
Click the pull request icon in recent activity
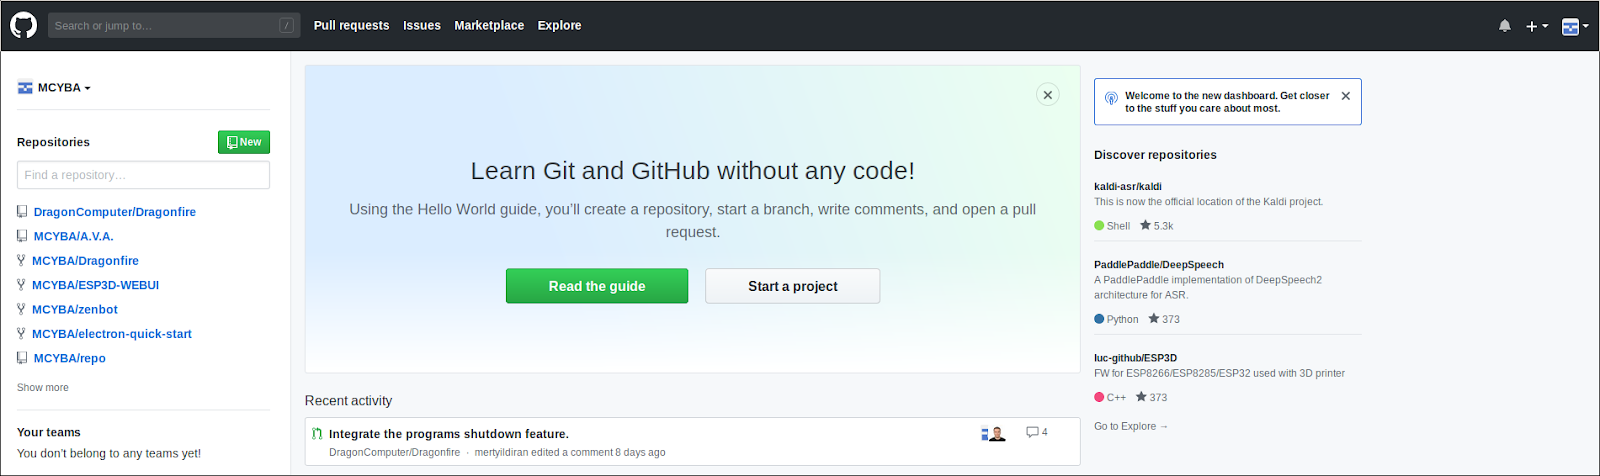(x=317, y=434)
